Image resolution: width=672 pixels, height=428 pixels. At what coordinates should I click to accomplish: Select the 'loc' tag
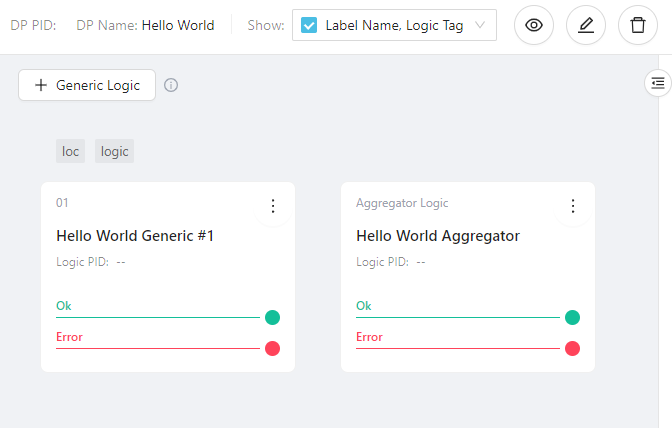(70, 151)
